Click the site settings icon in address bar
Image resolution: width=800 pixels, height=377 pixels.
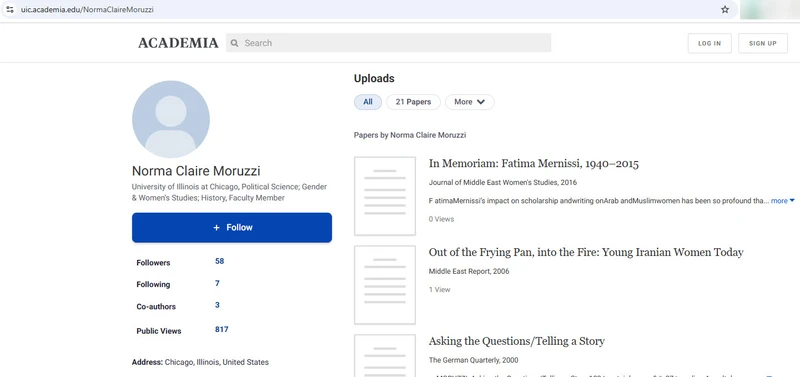point(10,9)
